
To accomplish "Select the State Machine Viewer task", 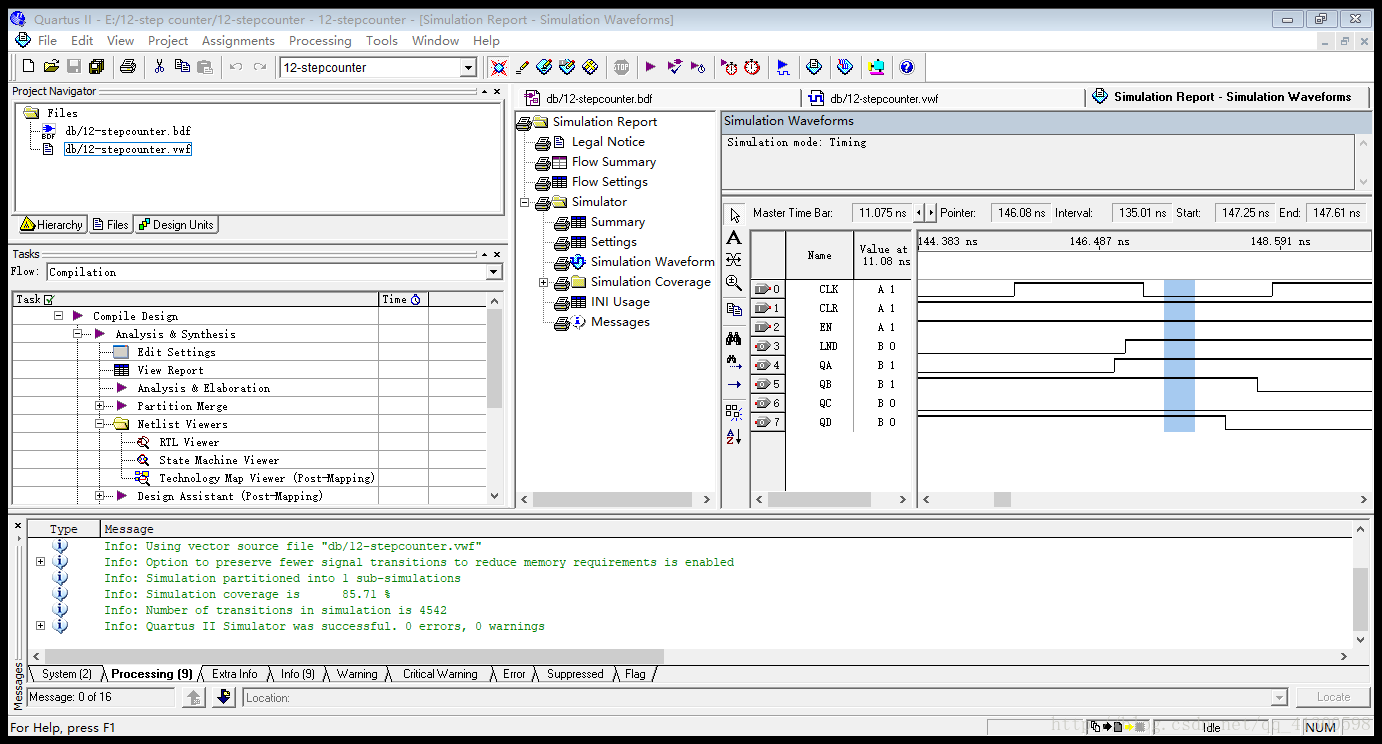I will point(219,460).
